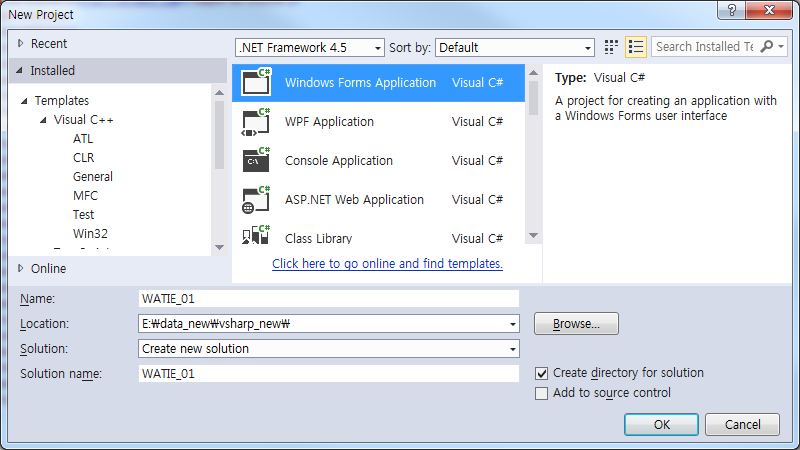Expand the Online section

pos(20,268)
